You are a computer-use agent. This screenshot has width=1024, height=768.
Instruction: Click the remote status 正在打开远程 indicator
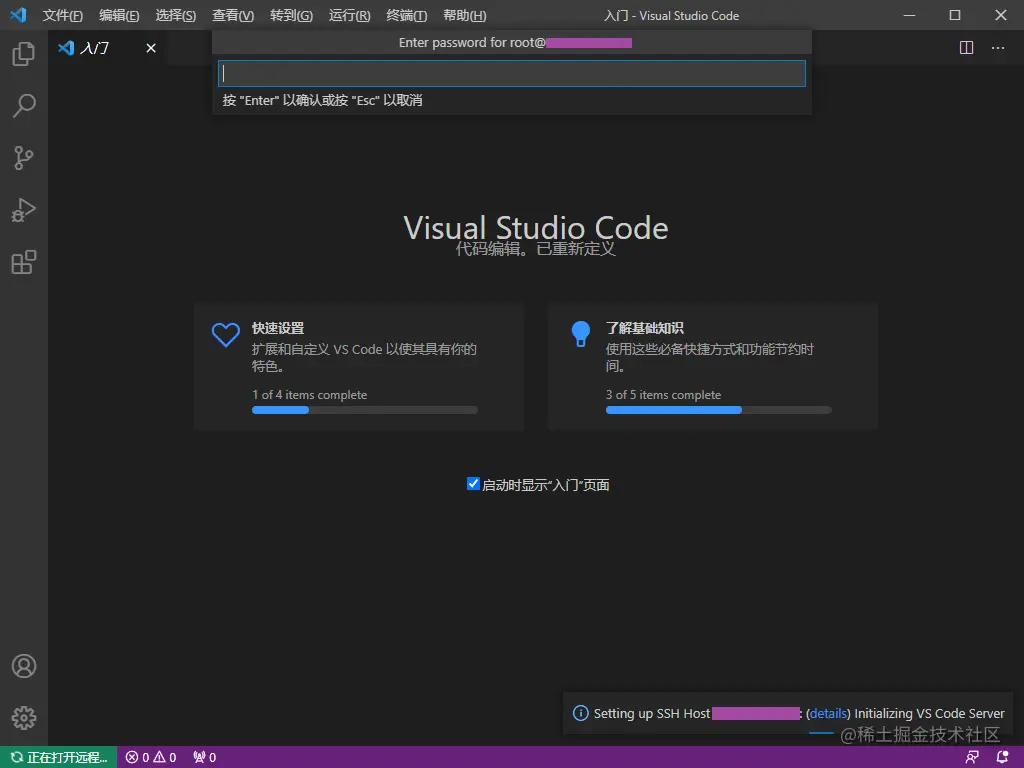click(58, 758)
